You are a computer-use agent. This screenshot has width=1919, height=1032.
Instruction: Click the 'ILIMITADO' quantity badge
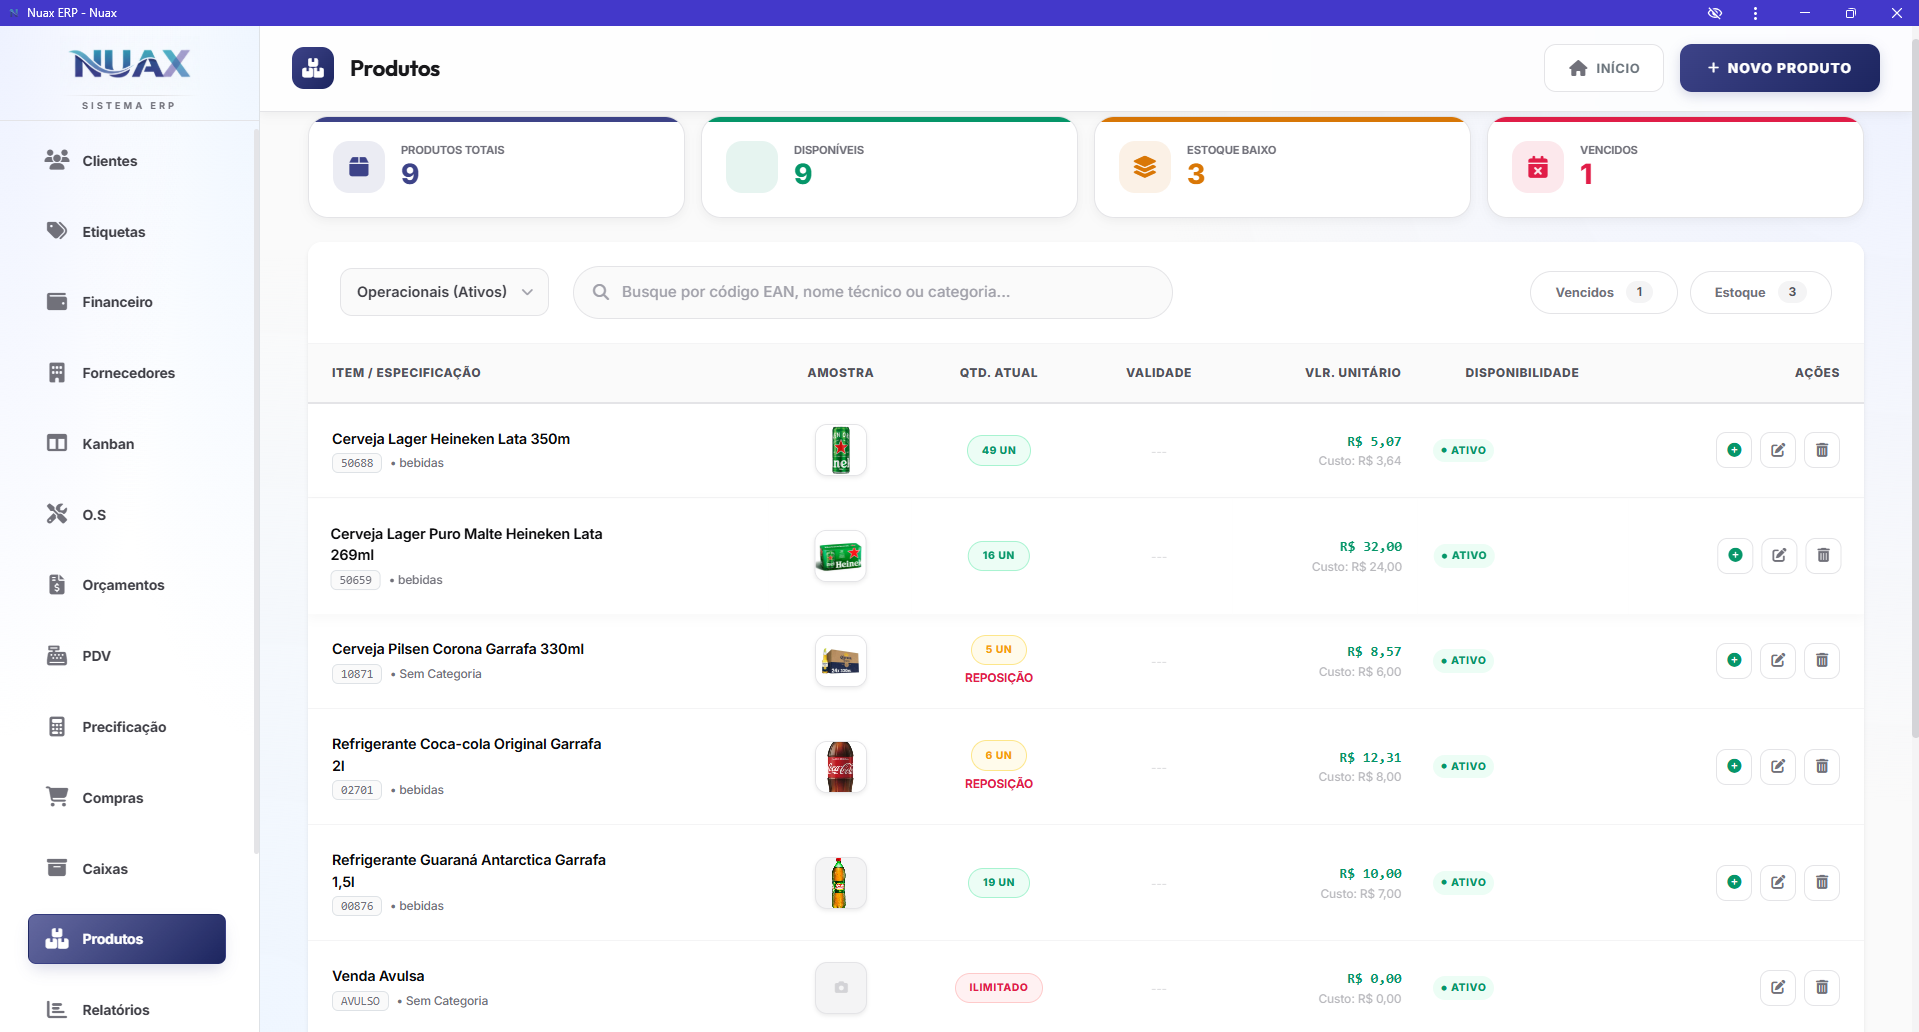998,987
